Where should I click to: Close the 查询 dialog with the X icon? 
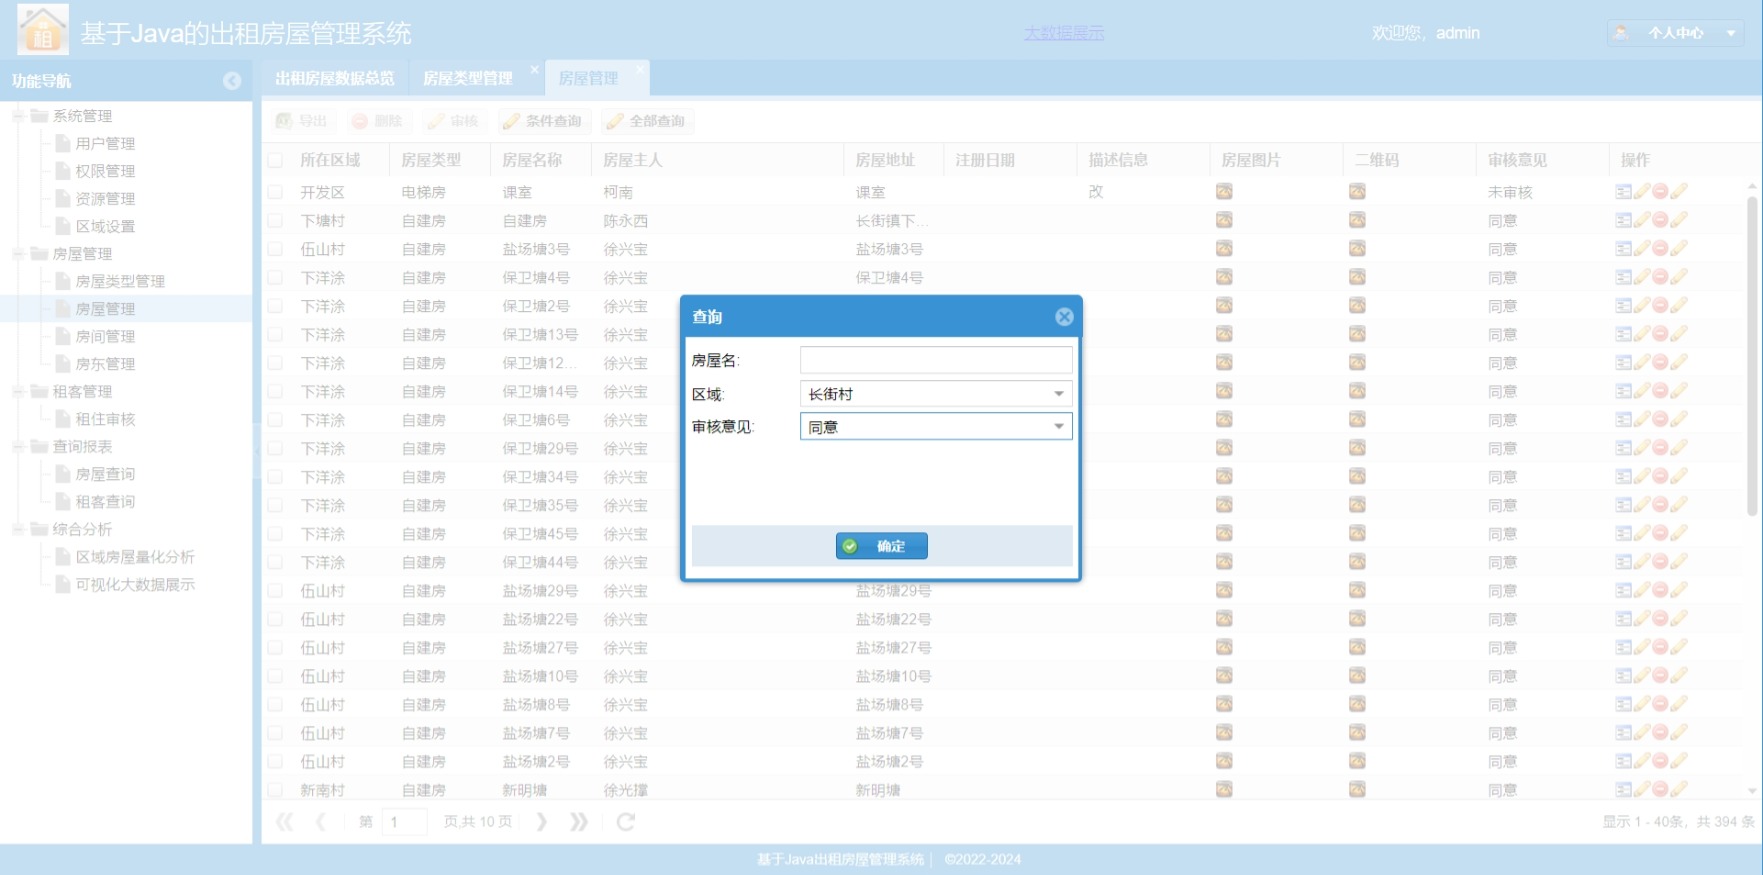(1064, 317)
